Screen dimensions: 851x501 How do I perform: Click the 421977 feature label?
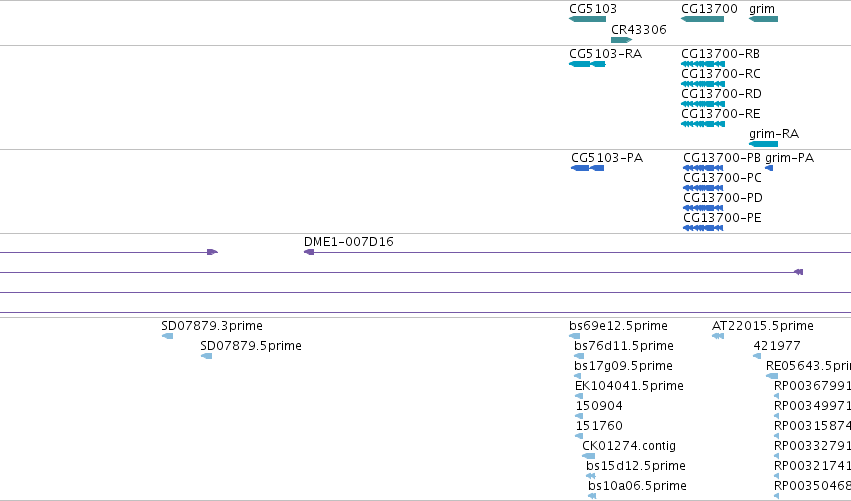(777, 346)
